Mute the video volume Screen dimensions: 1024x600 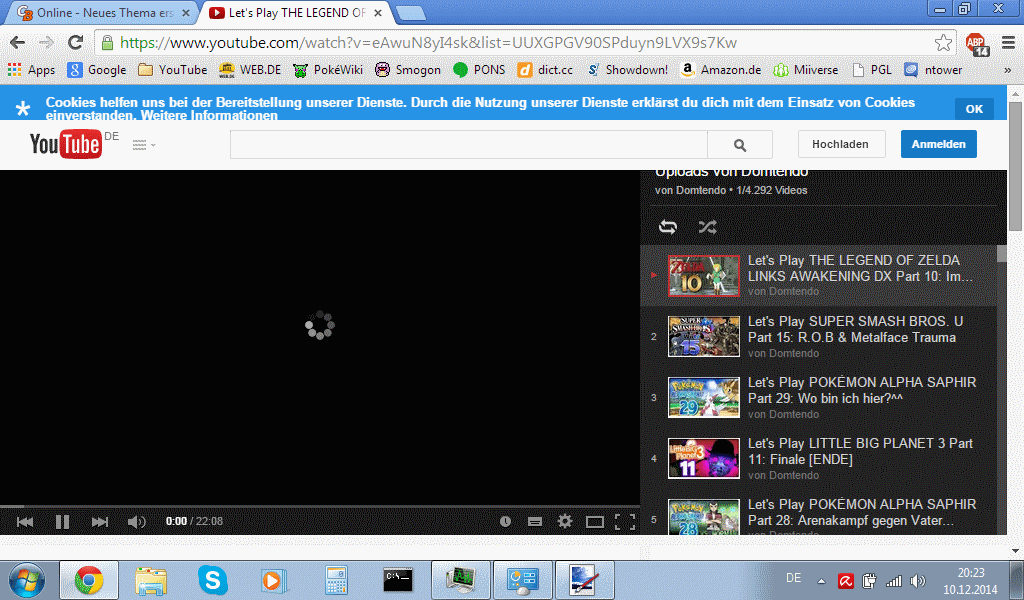(x=136, y=521)
